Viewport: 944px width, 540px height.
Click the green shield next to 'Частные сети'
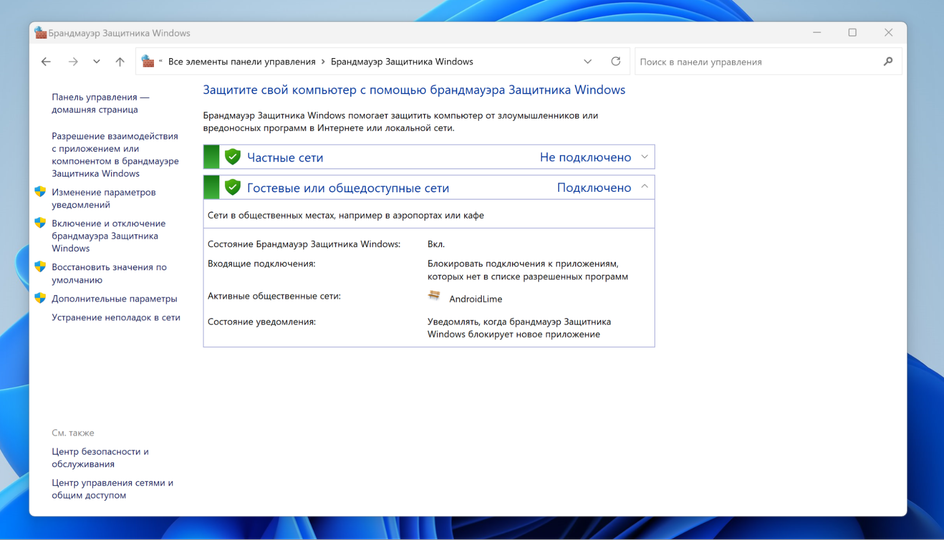232,157
